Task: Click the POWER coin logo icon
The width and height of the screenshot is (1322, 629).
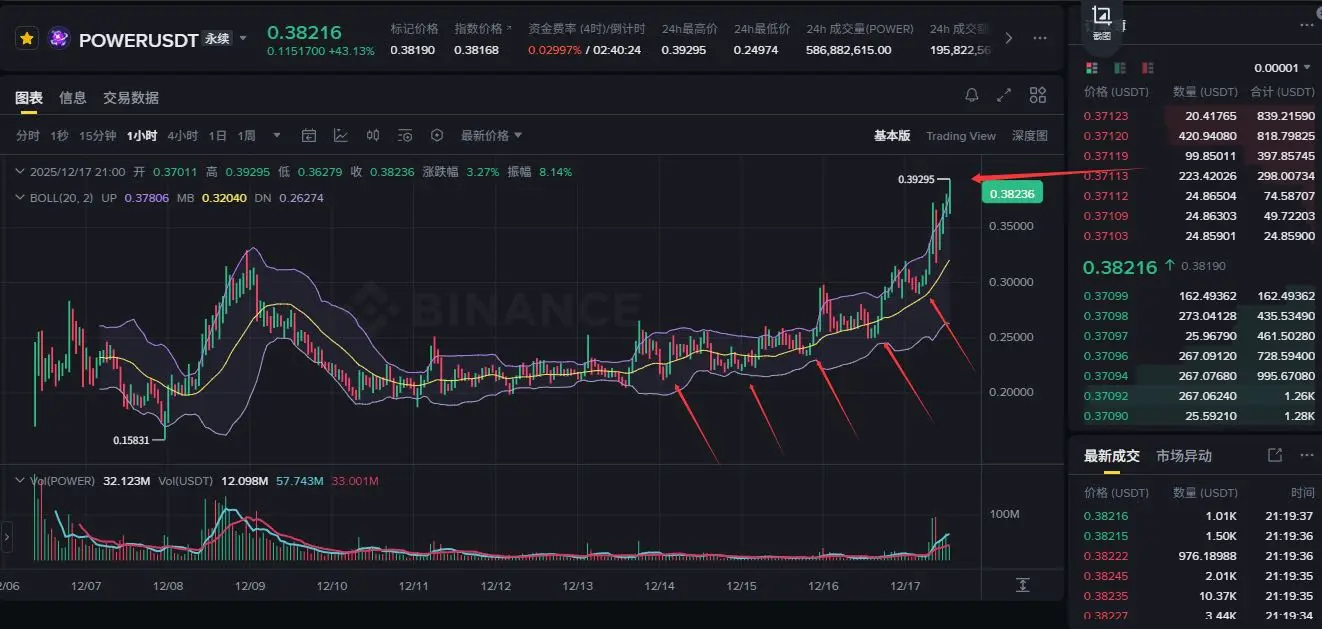Action: [58, 38]
